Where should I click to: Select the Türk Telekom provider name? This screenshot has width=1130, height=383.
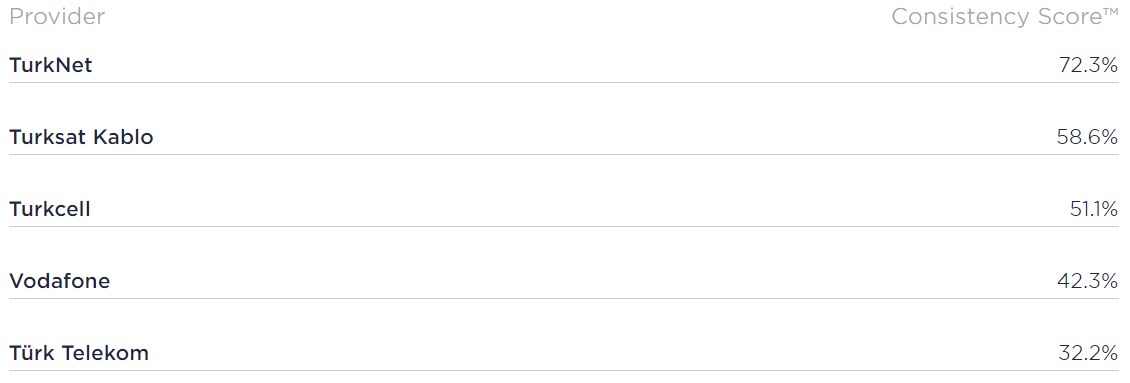[x=79, y=353]
